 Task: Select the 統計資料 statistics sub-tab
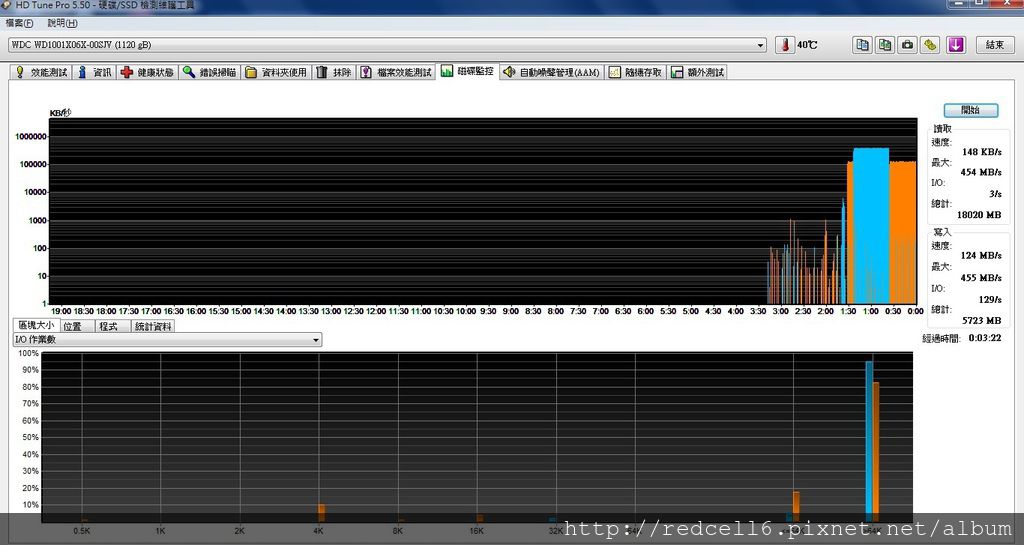(x=153, y=326)
